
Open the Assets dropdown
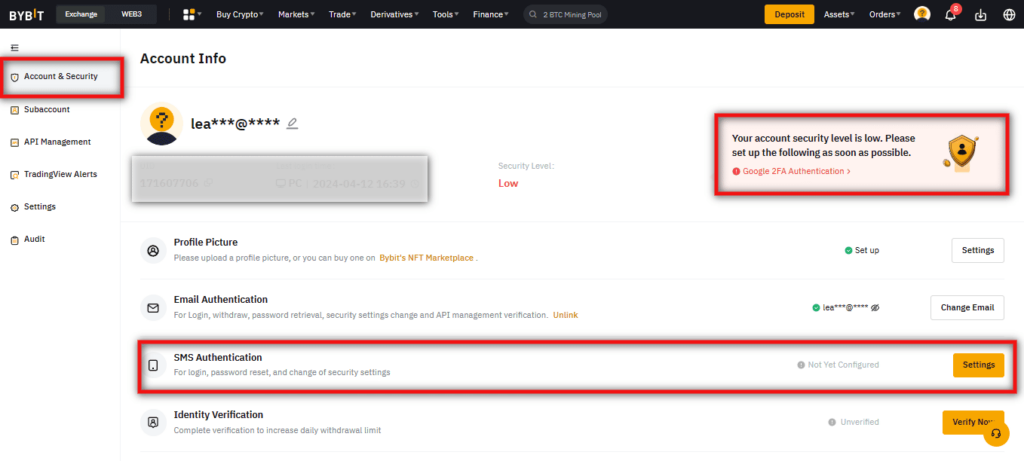839,14
